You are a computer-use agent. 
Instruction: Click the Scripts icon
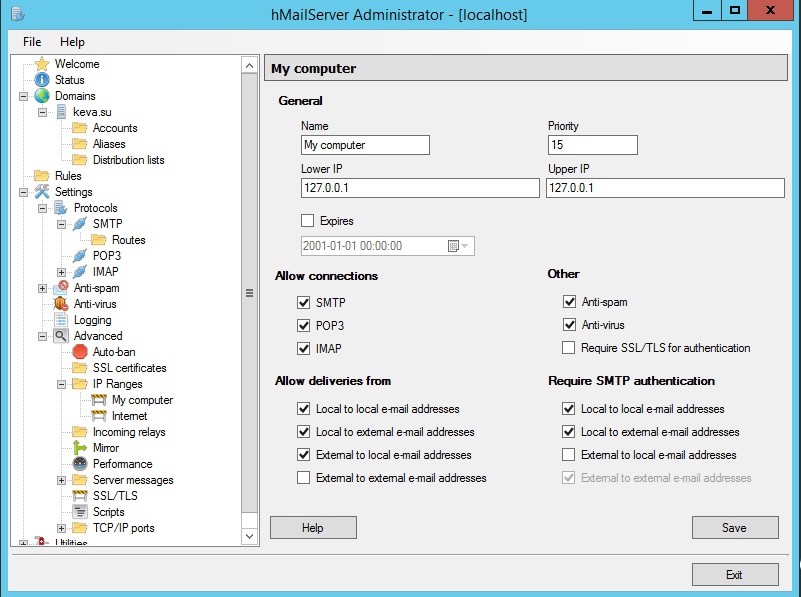pyautogui.click(x=80, y=512)
